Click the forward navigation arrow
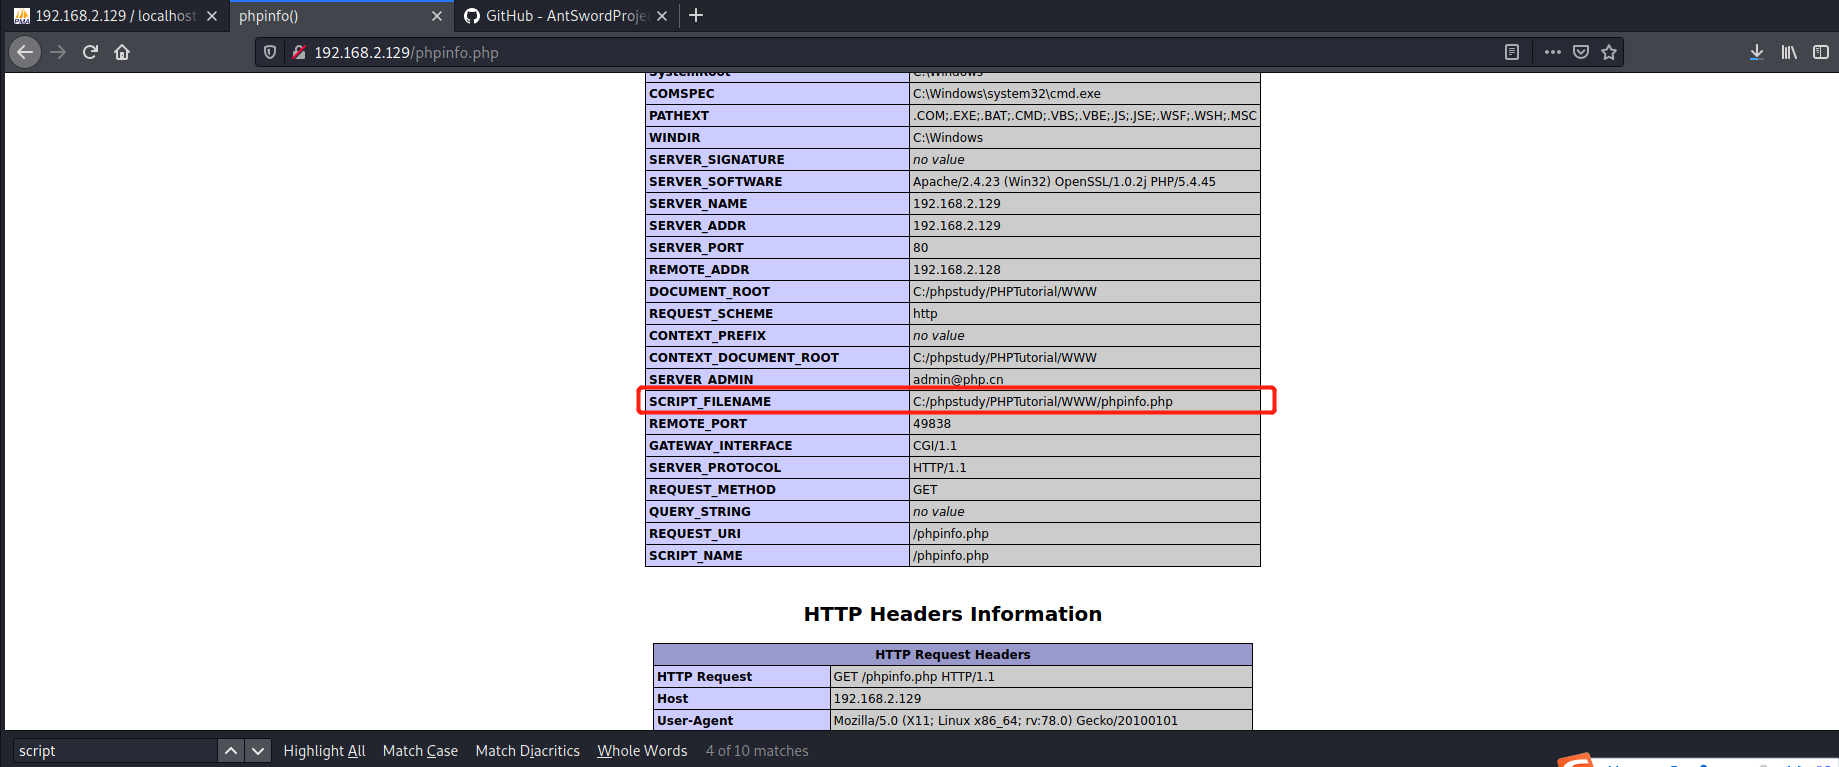1839x767 pixels. [58, 52]
